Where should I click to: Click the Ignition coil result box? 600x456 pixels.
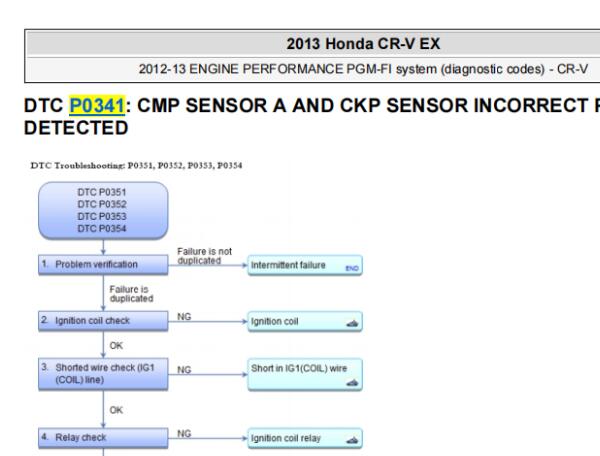[x=305, y=321]
